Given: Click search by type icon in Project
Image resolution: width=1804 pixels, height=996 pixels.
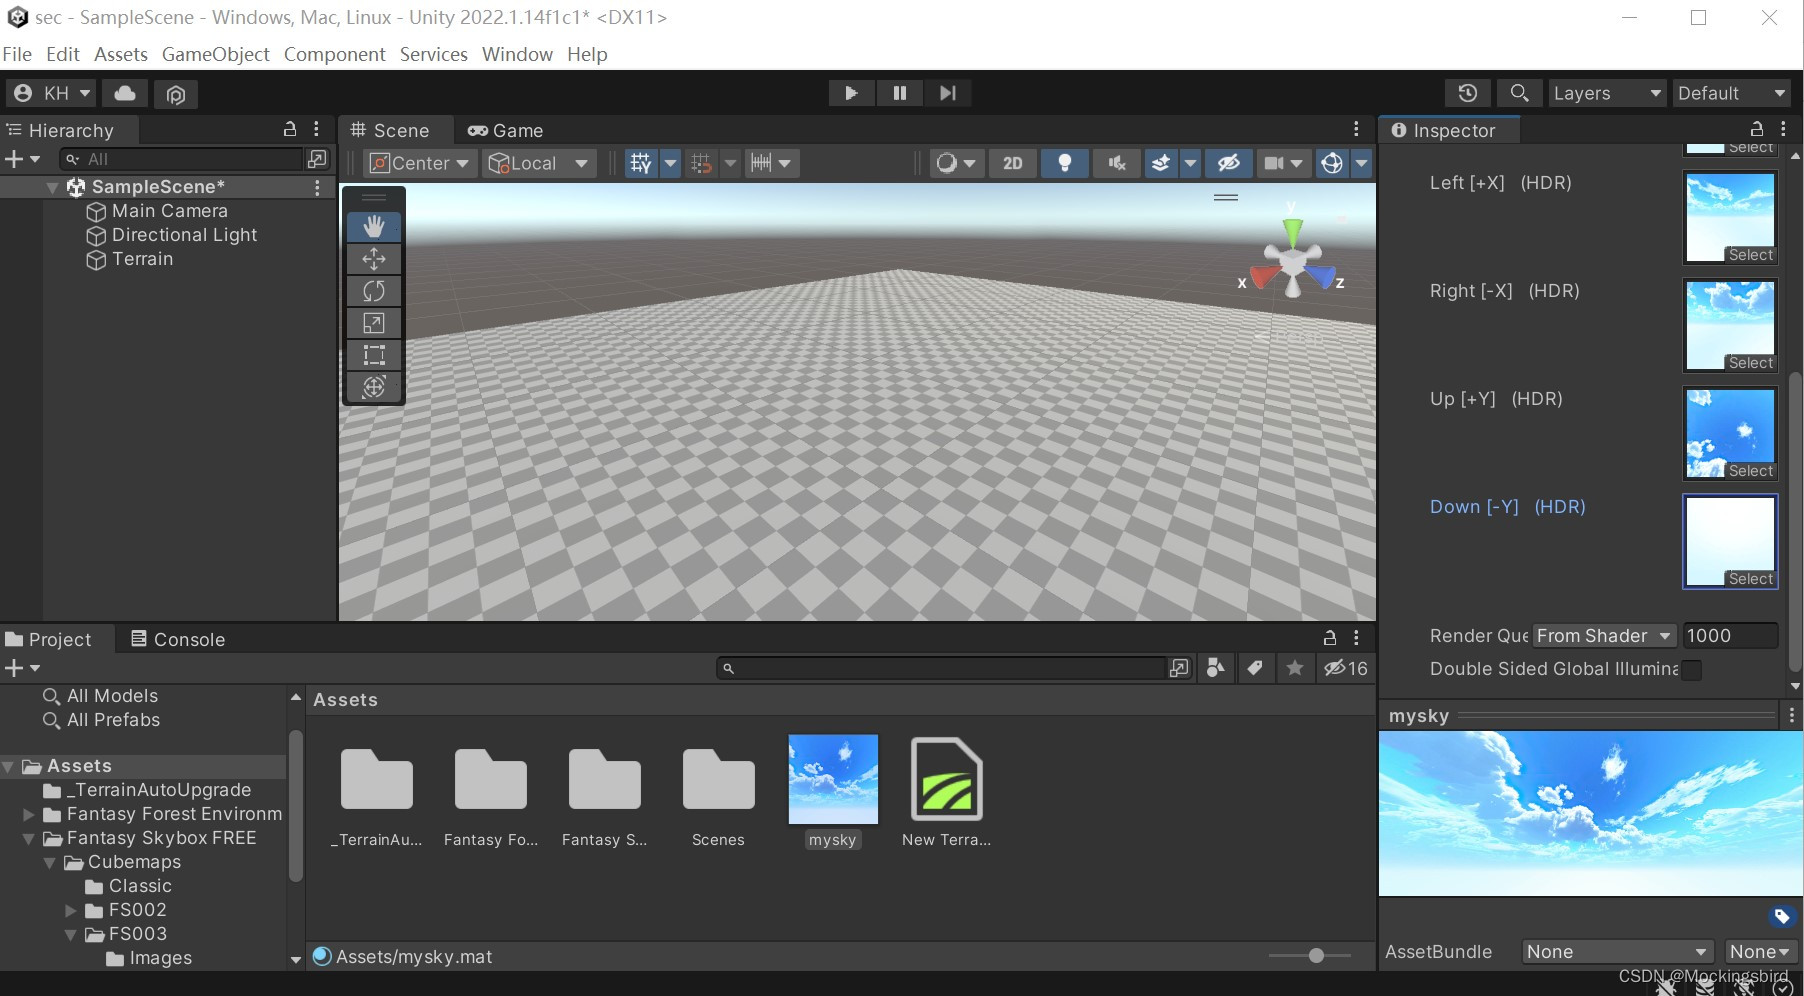Looking at the screenshot, I should [x=1215, y=668].
